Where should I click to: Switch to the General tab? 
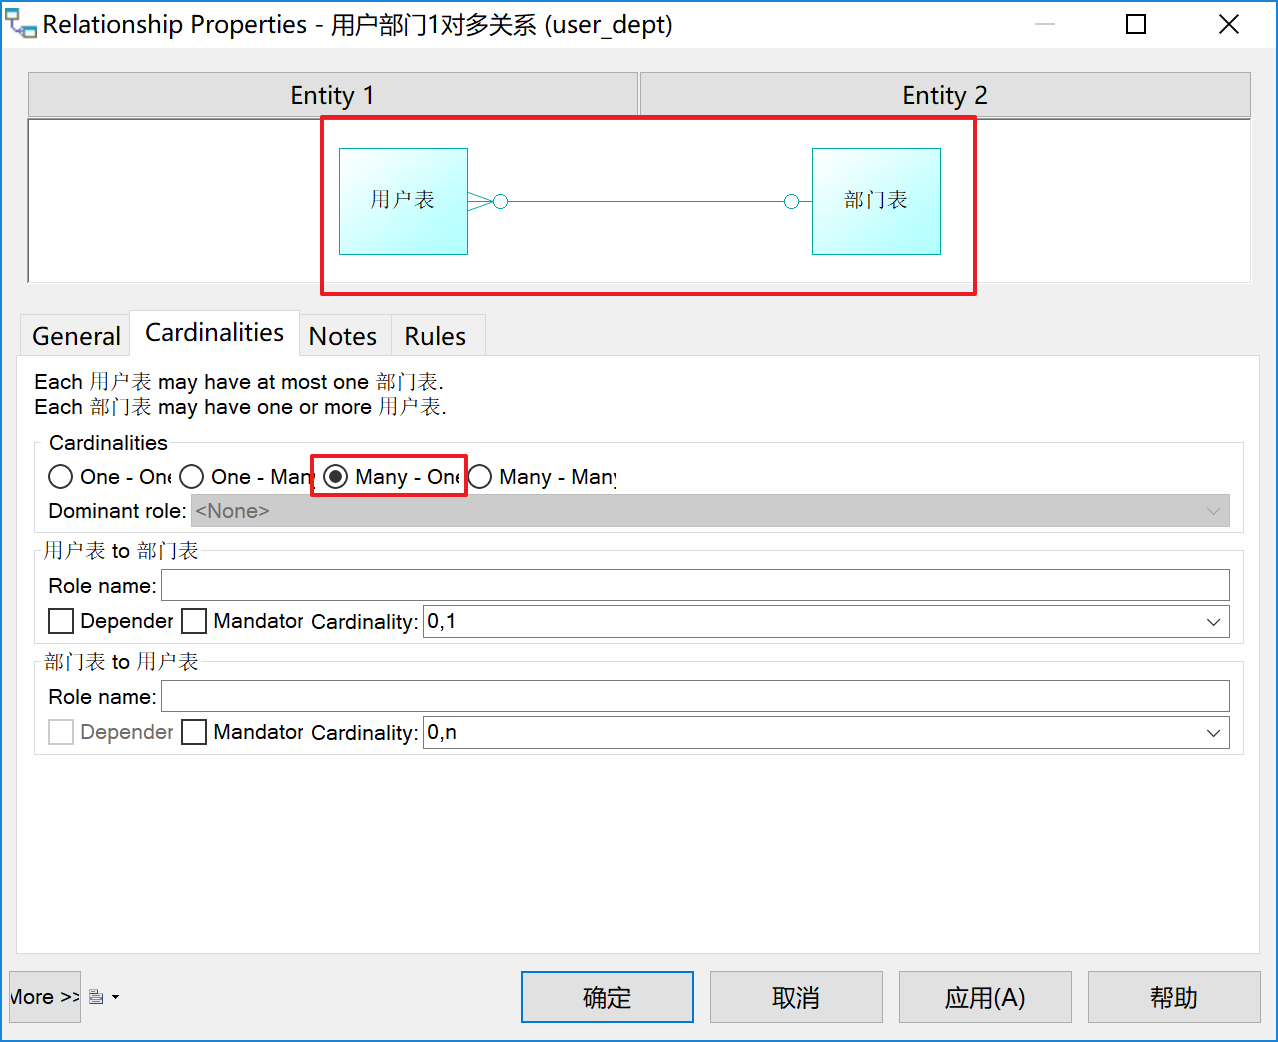76,336
